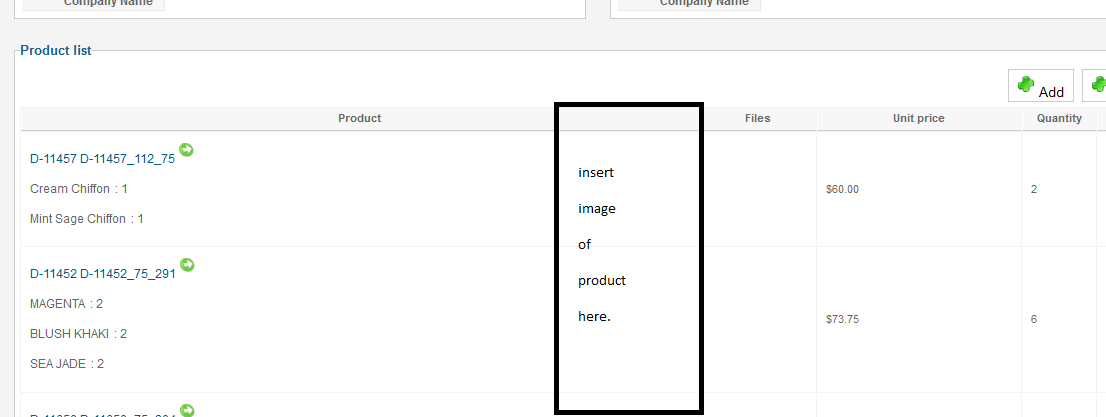Image resolution: width=1106 pixels, height=417 pixels.
Task: Open product link D-11457 D-11457_112_75
Action: click(x=102, y=159)
